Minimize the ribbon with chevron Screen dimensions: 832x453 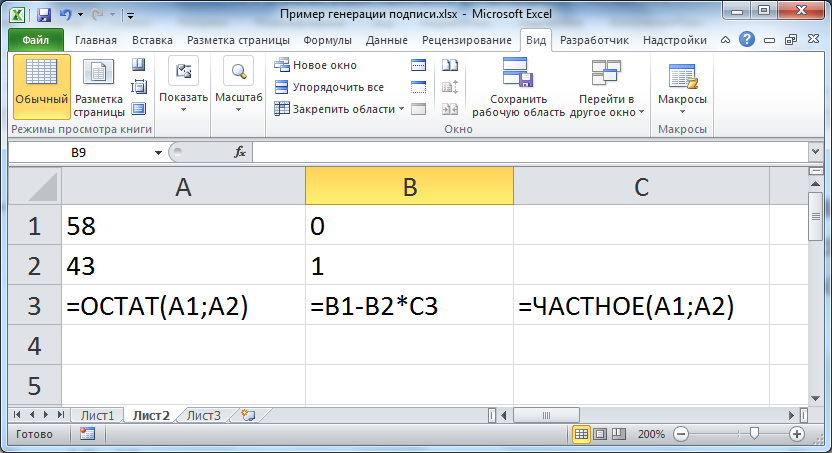(725, 40)
